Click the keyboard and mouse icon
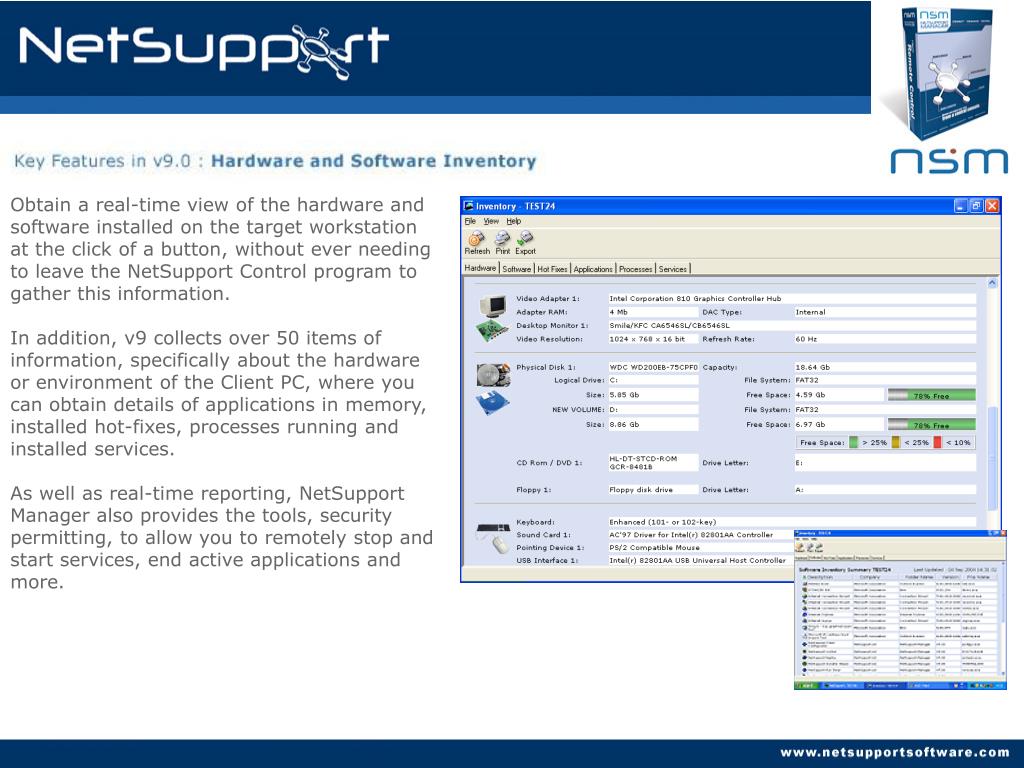The width and height of the screenshot is (1024, 768). point(494,536)
